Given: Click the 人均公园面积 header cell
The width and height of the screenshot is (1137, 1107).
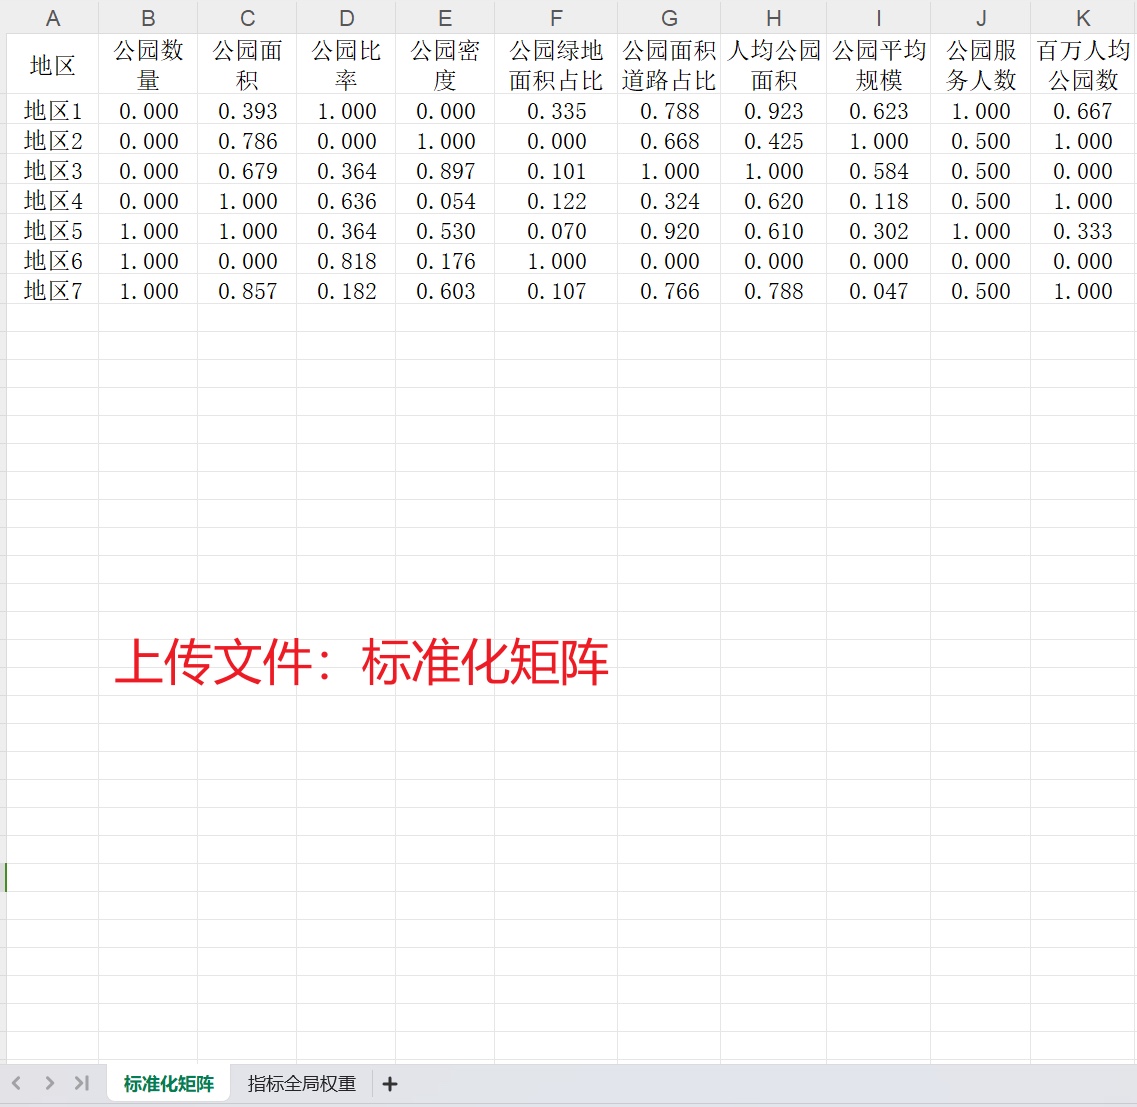Looking at the screenshot, I should pos(774,65).
